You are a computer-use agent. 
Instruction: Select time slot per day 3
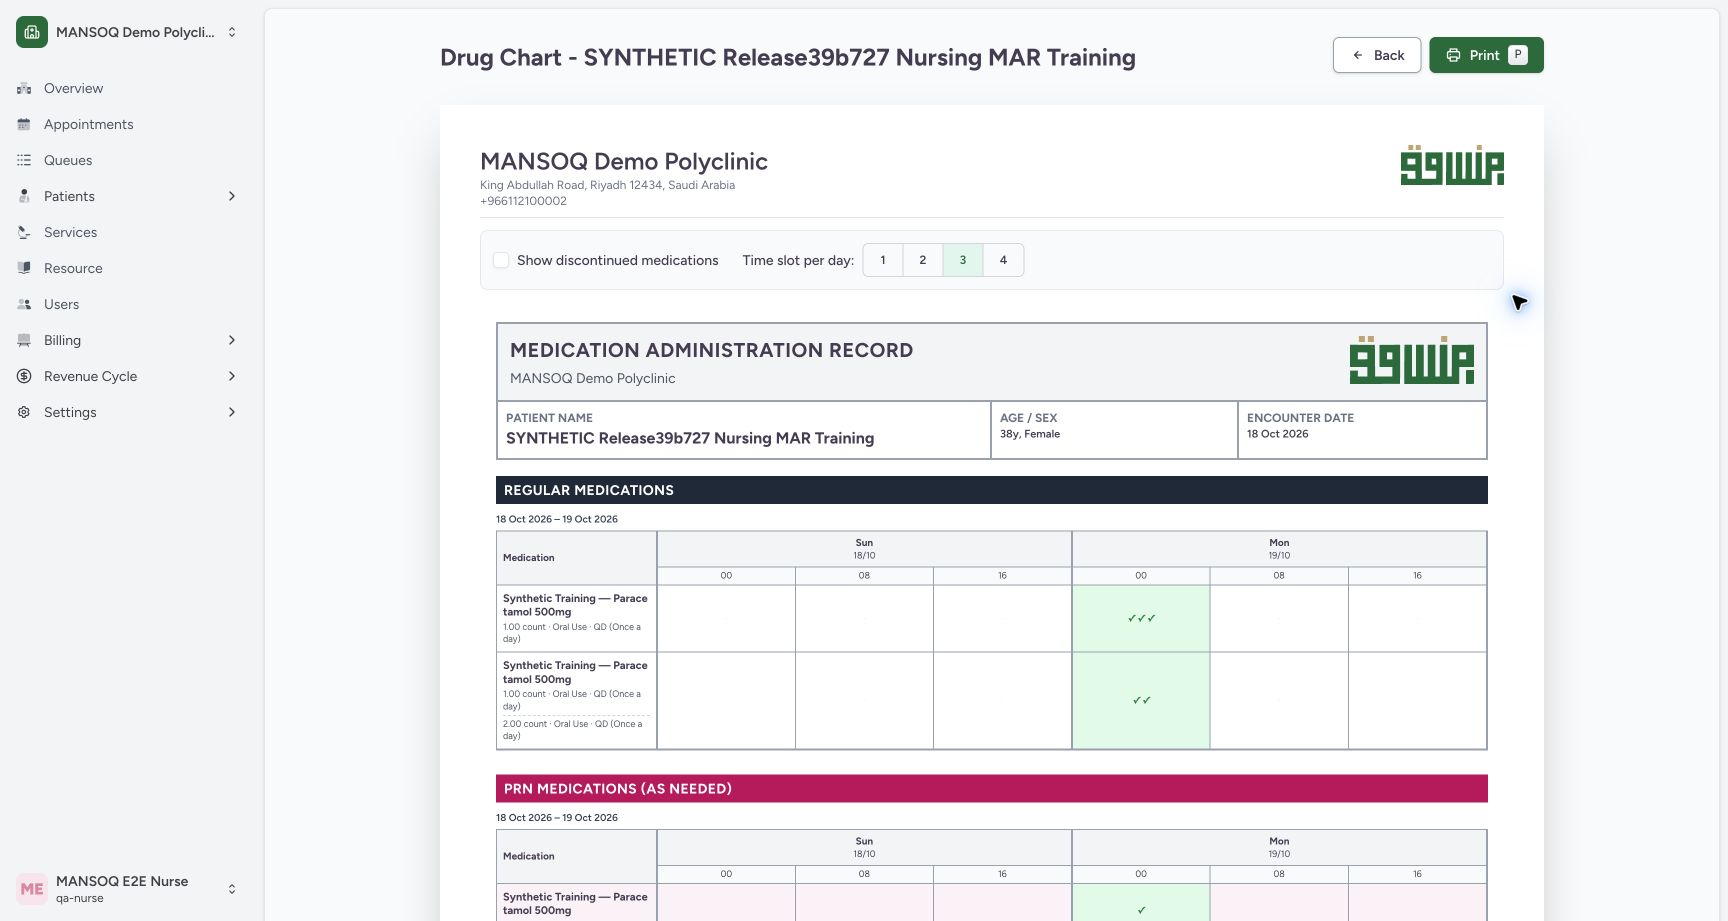[x=963, y=260]
